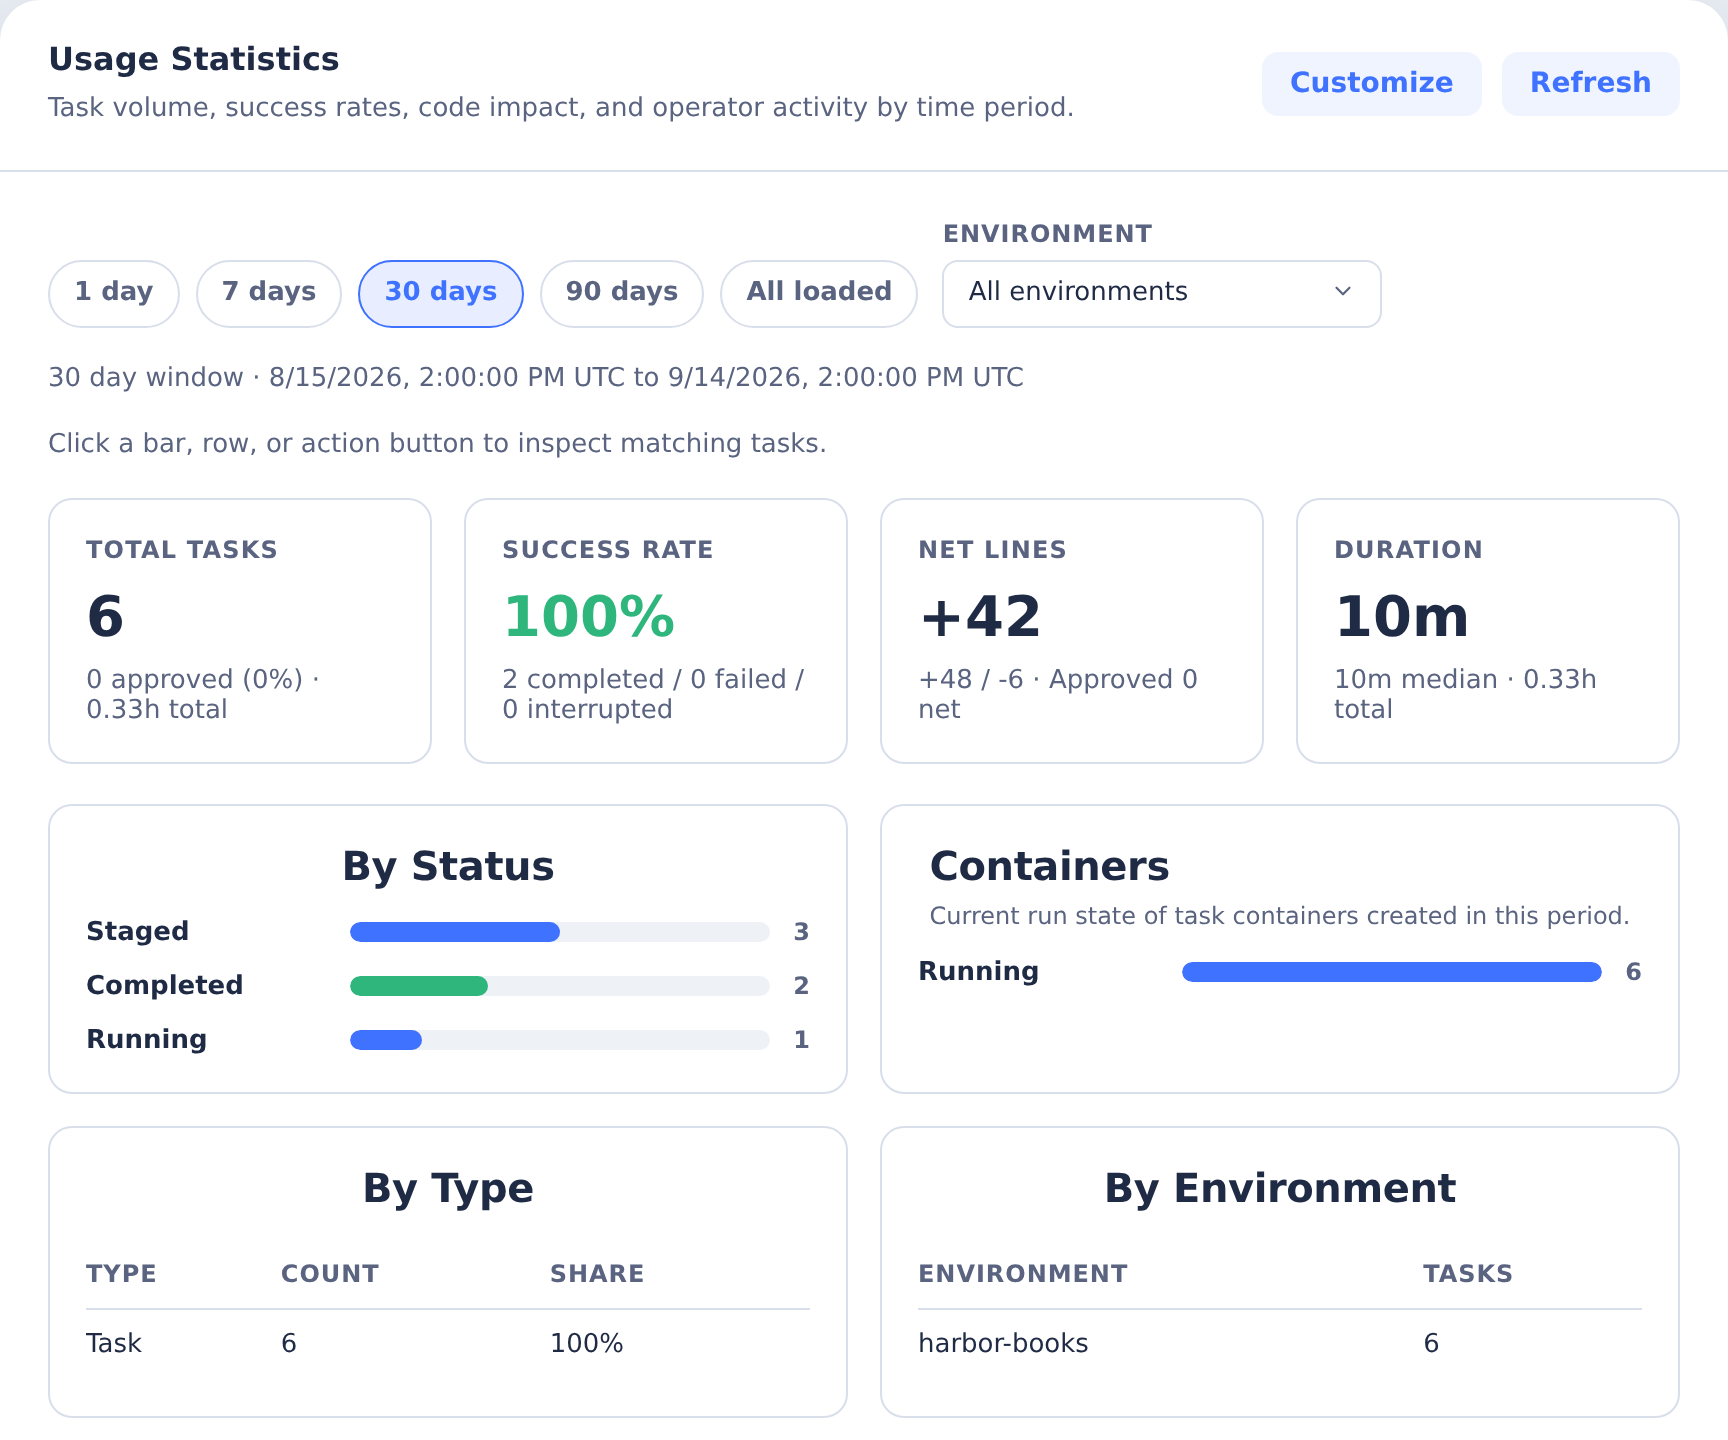1728x1440 pixels.
Task: Click the Containers running count 6
Action: point(1633,972)
